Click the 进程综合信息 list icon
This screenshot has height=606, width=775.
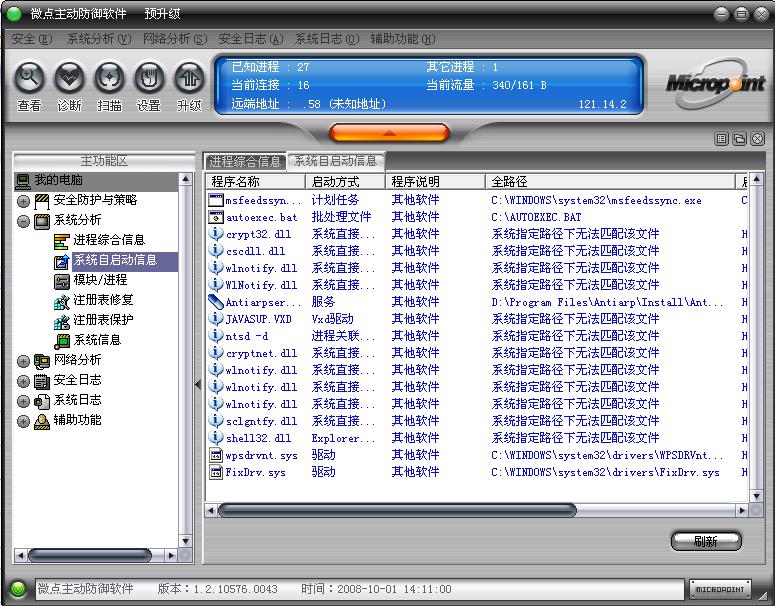click(x=61, y=241)
